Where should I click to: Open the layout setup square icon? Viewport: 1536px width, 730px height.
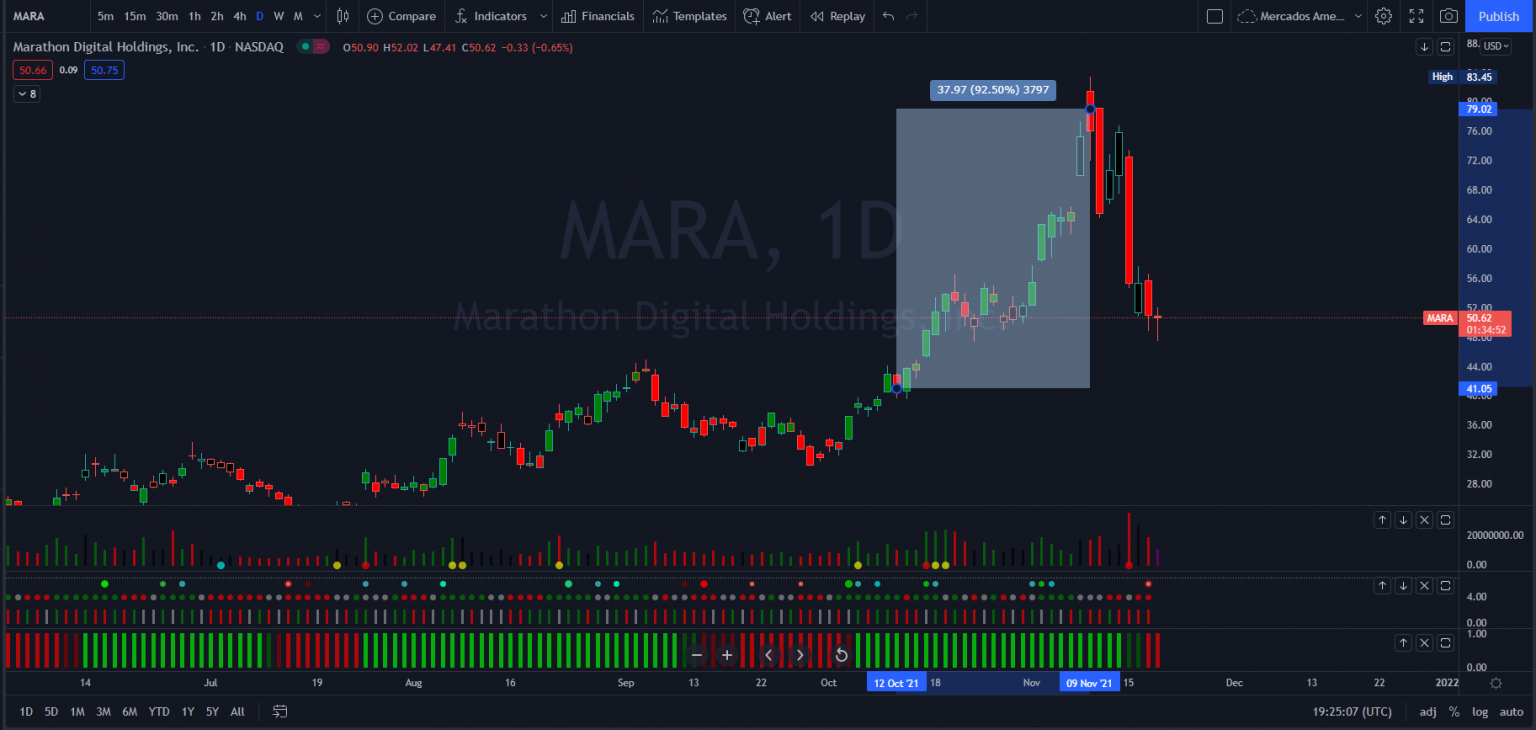(x=1215, y=16)
